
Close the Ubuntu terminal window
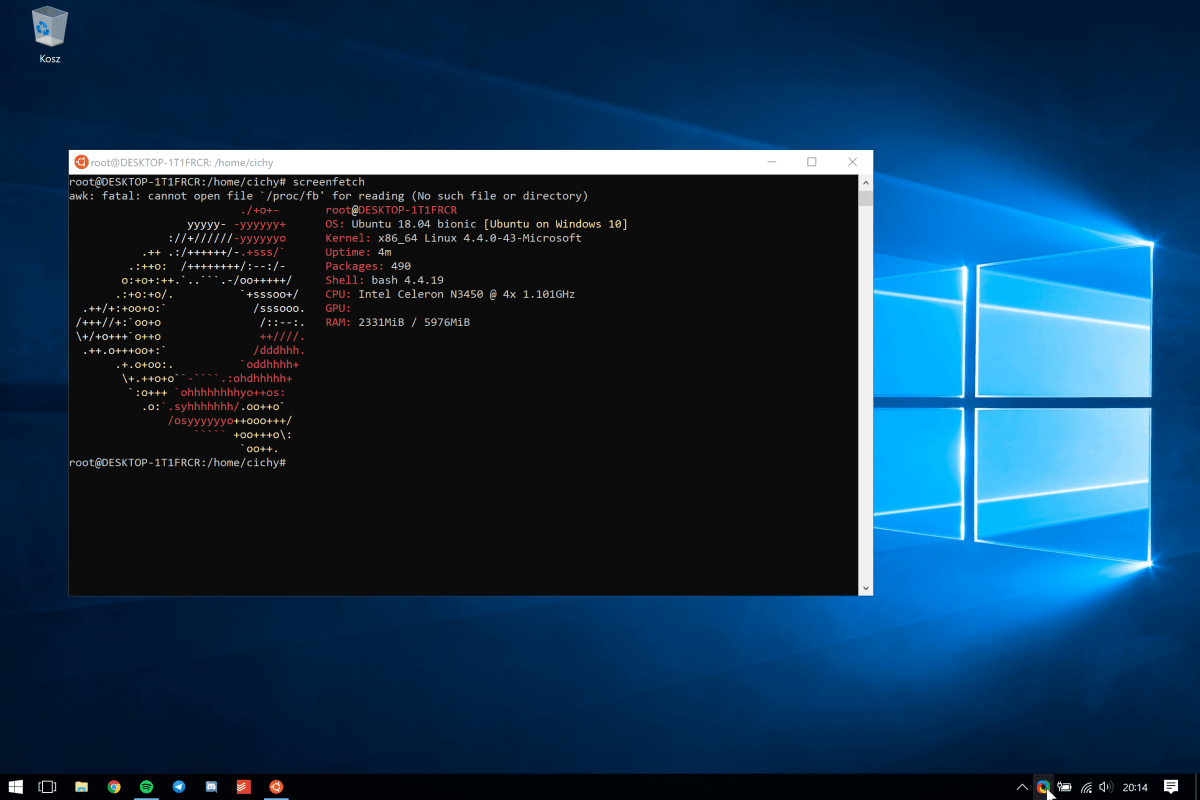[852, 162]
